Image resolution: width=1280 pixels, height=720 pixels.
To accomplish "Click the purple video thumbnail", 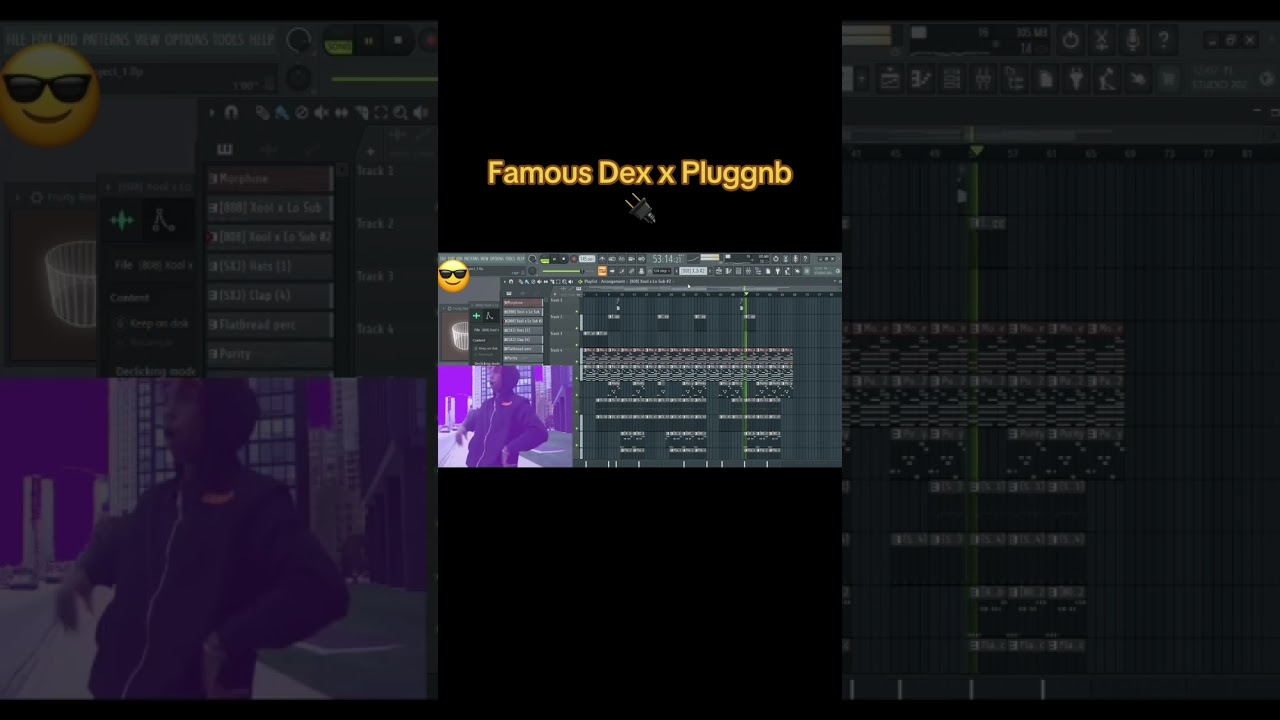I will pyautogui.click(x=505, y=416).
